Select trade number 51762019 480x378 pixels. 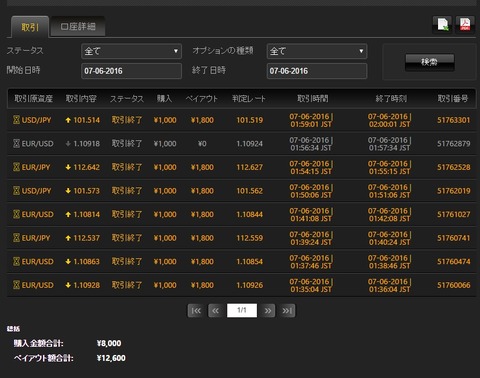[x=454, y=191]
